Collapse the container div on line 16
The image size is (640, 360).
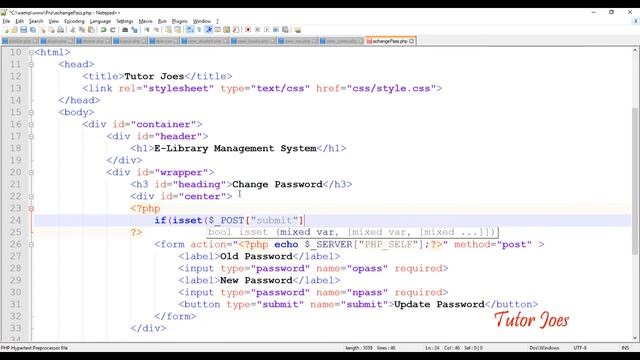tap(31, 124)
